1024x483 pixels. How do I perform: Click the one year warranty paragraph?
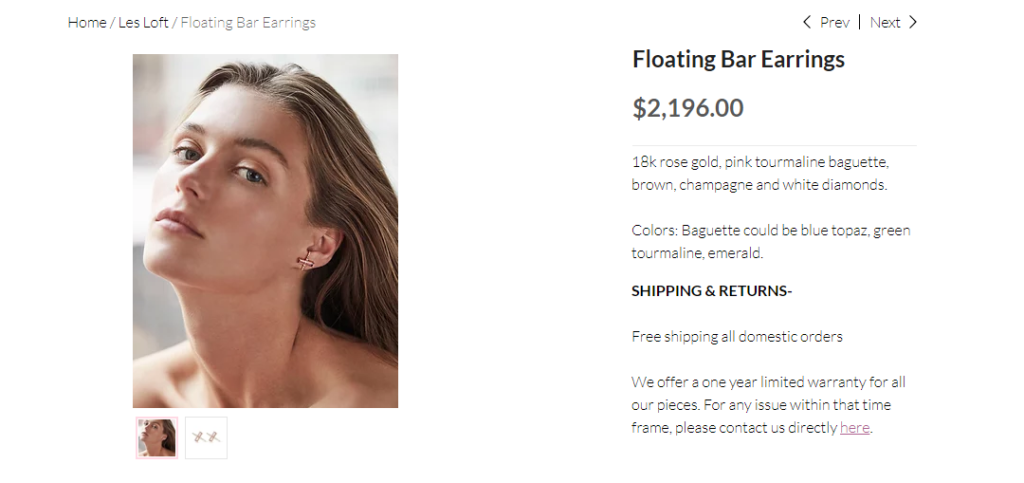767,405
